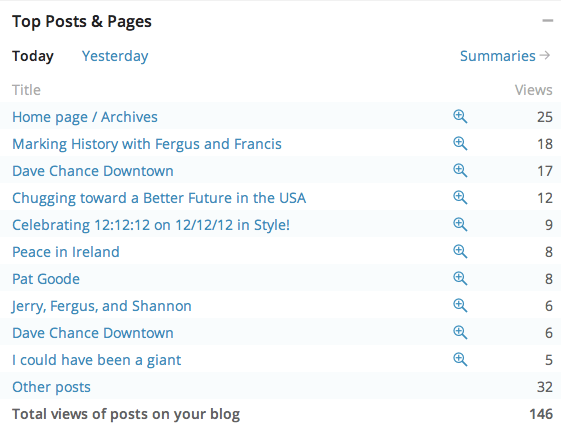
Task: Open magnifier for I could have been a giant
Action: pos(460,359)
